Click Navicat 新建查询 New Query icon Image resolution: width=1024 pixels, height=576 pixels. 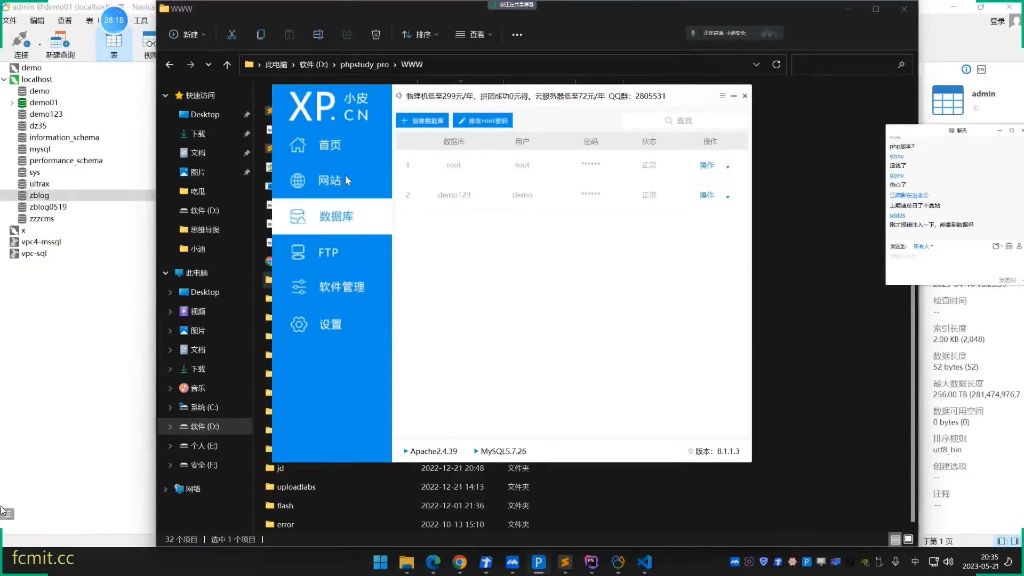click(x=59, y=44)
